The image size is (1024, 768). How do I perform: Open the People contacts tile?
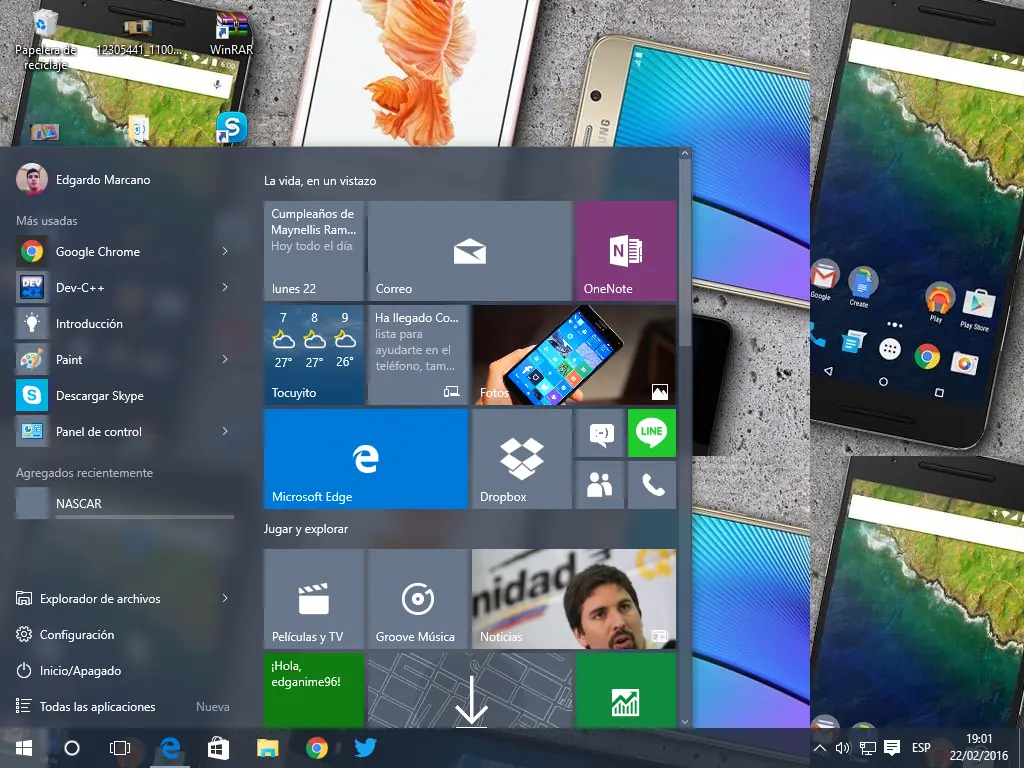click(x=600, y=485)
